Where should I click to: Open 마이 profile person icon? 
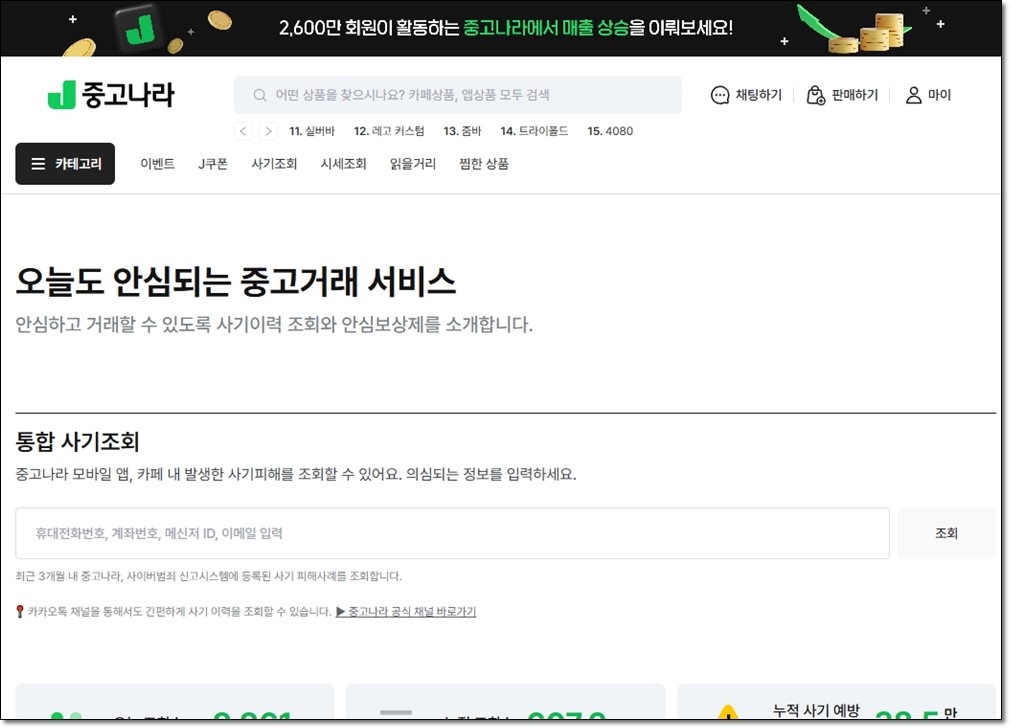(913, 95)
